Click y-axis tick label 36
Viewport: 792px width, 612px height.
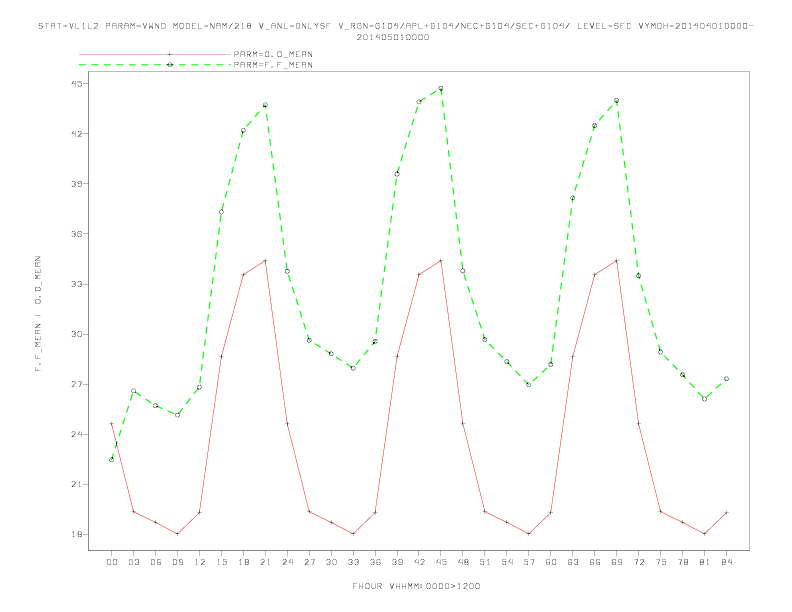click(x=76, y=234)
